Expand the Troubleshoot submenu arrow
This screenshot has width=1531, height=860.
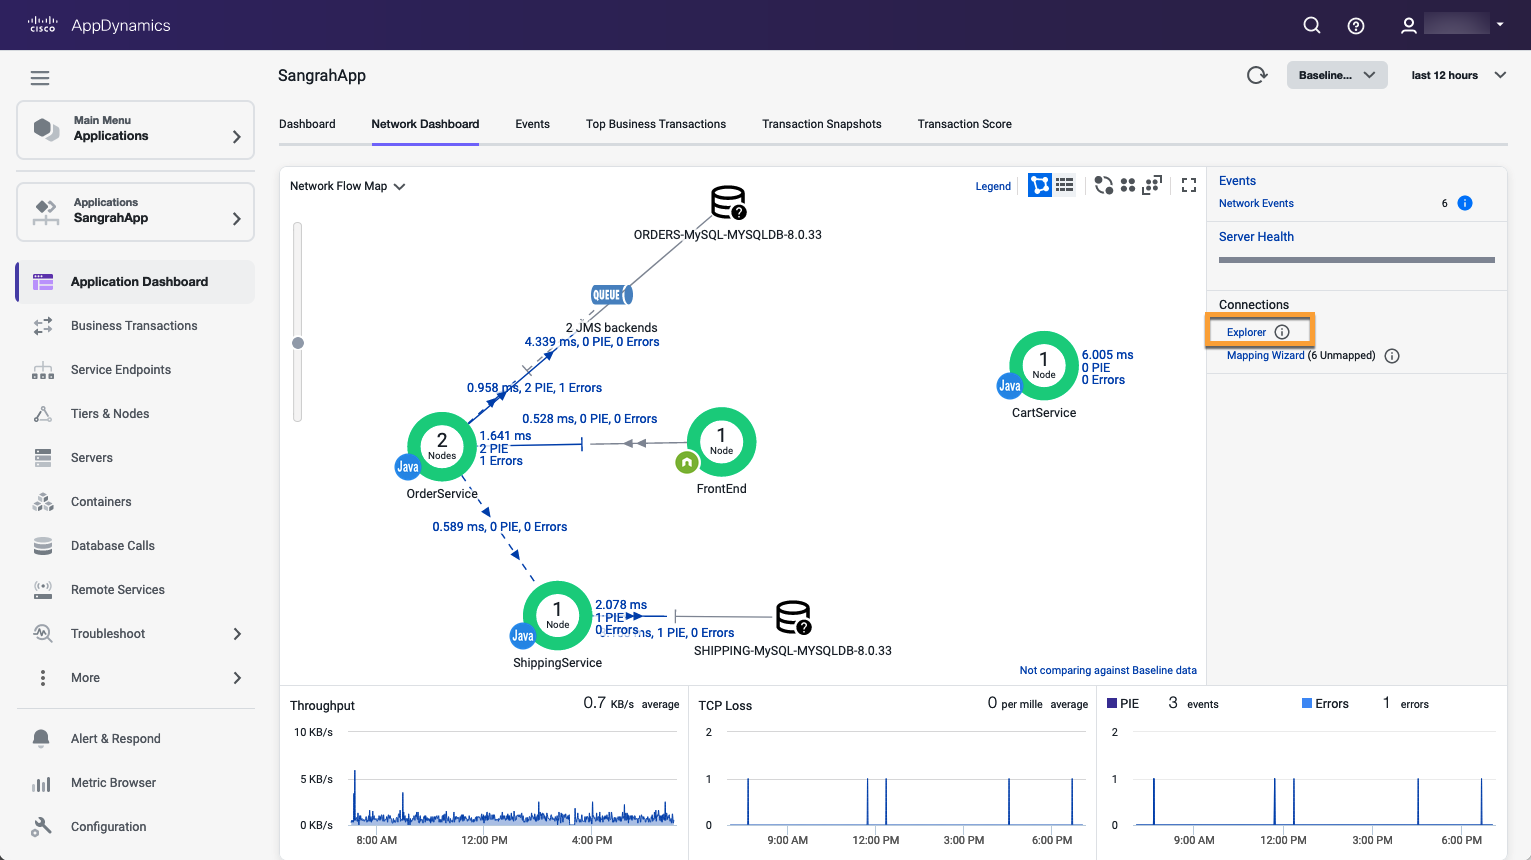[x=237, y=634]
